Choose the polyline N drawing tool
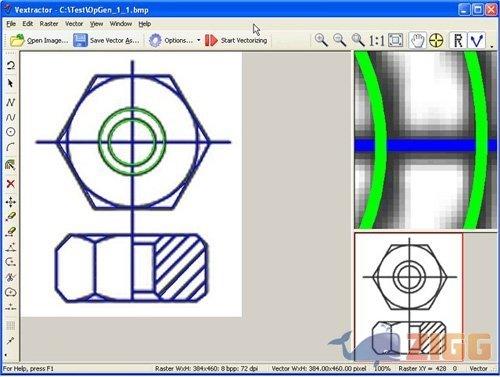500x377 pixels. 10,102
